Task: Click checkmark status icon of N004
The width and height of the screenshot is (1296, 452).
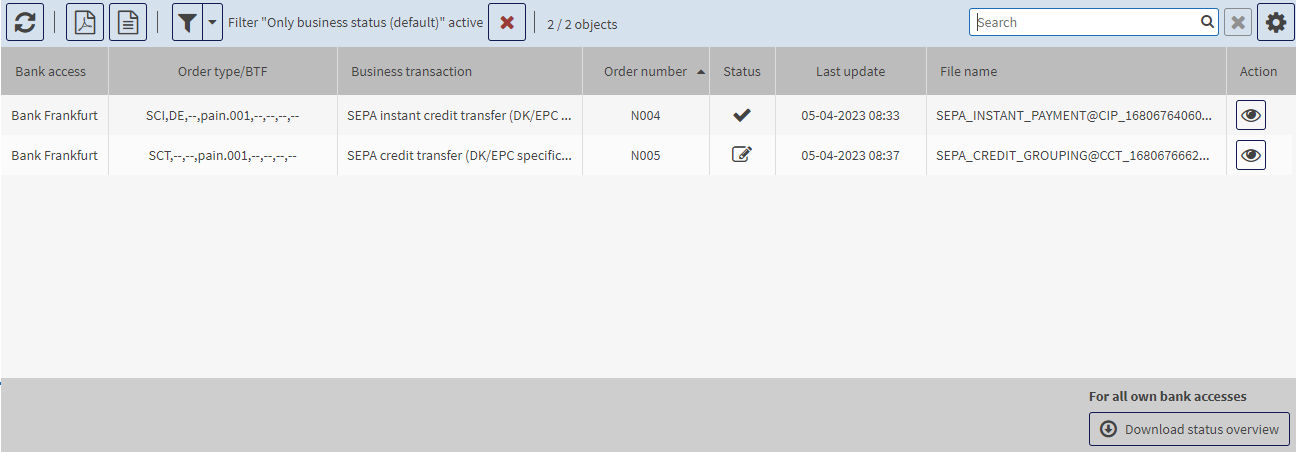Action: click(742, 115)
